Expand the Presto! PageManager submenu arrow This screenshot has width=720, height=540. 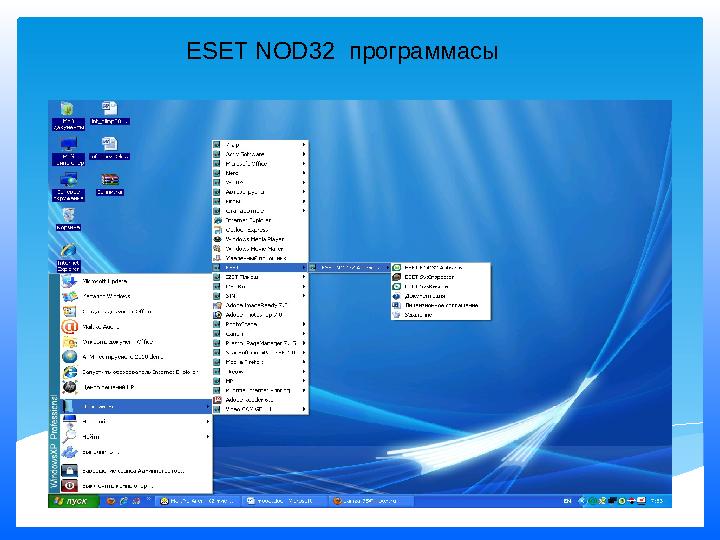click(x=304, y=343)
